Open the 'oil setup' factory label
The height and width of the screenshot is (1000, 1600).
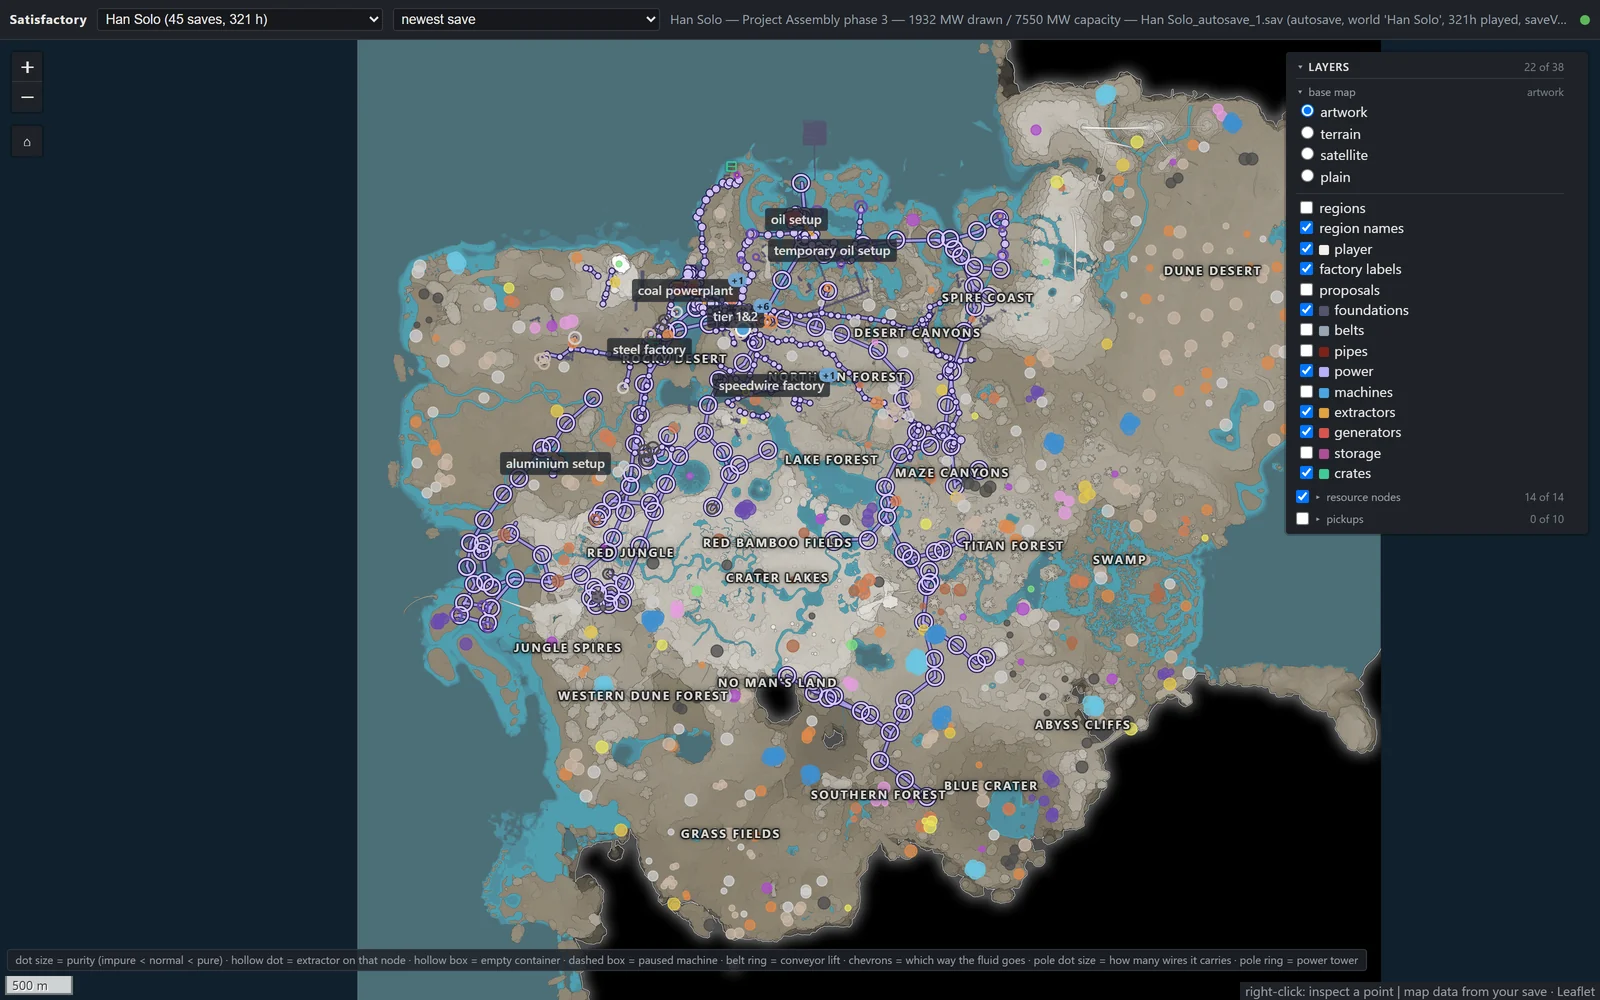tap(796, 220)
